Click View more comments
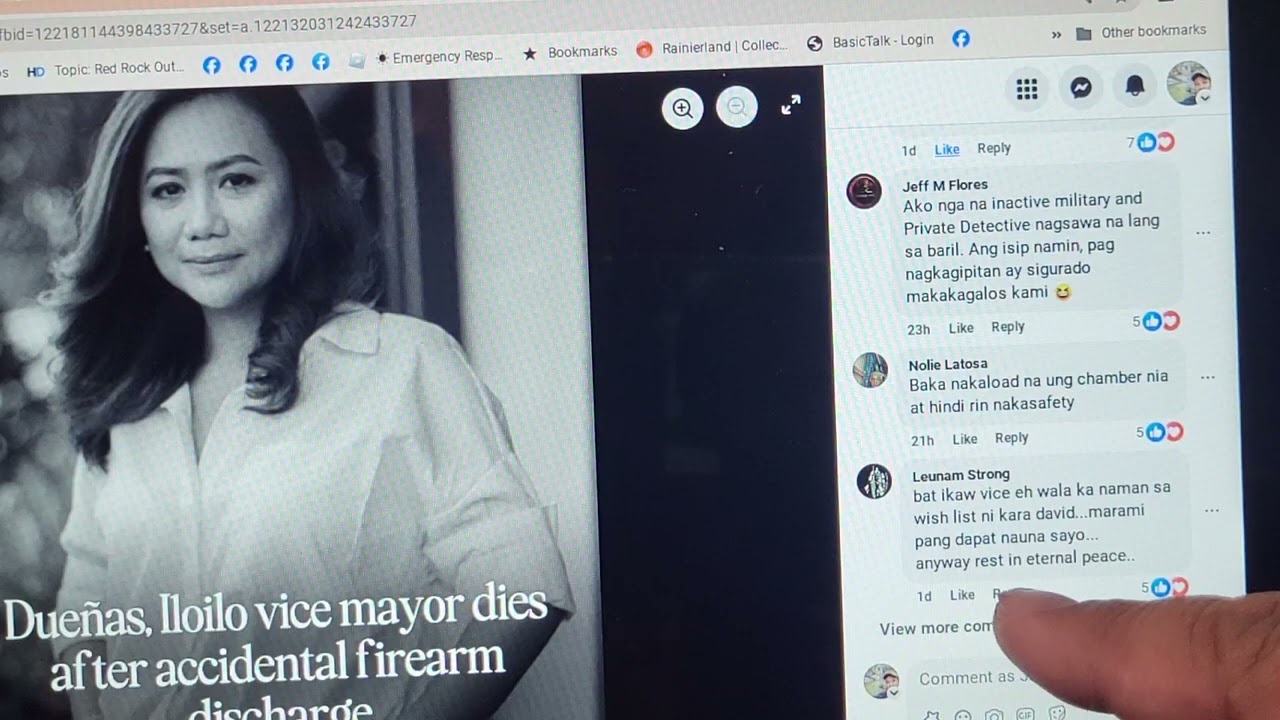 (x=936, y=628)
